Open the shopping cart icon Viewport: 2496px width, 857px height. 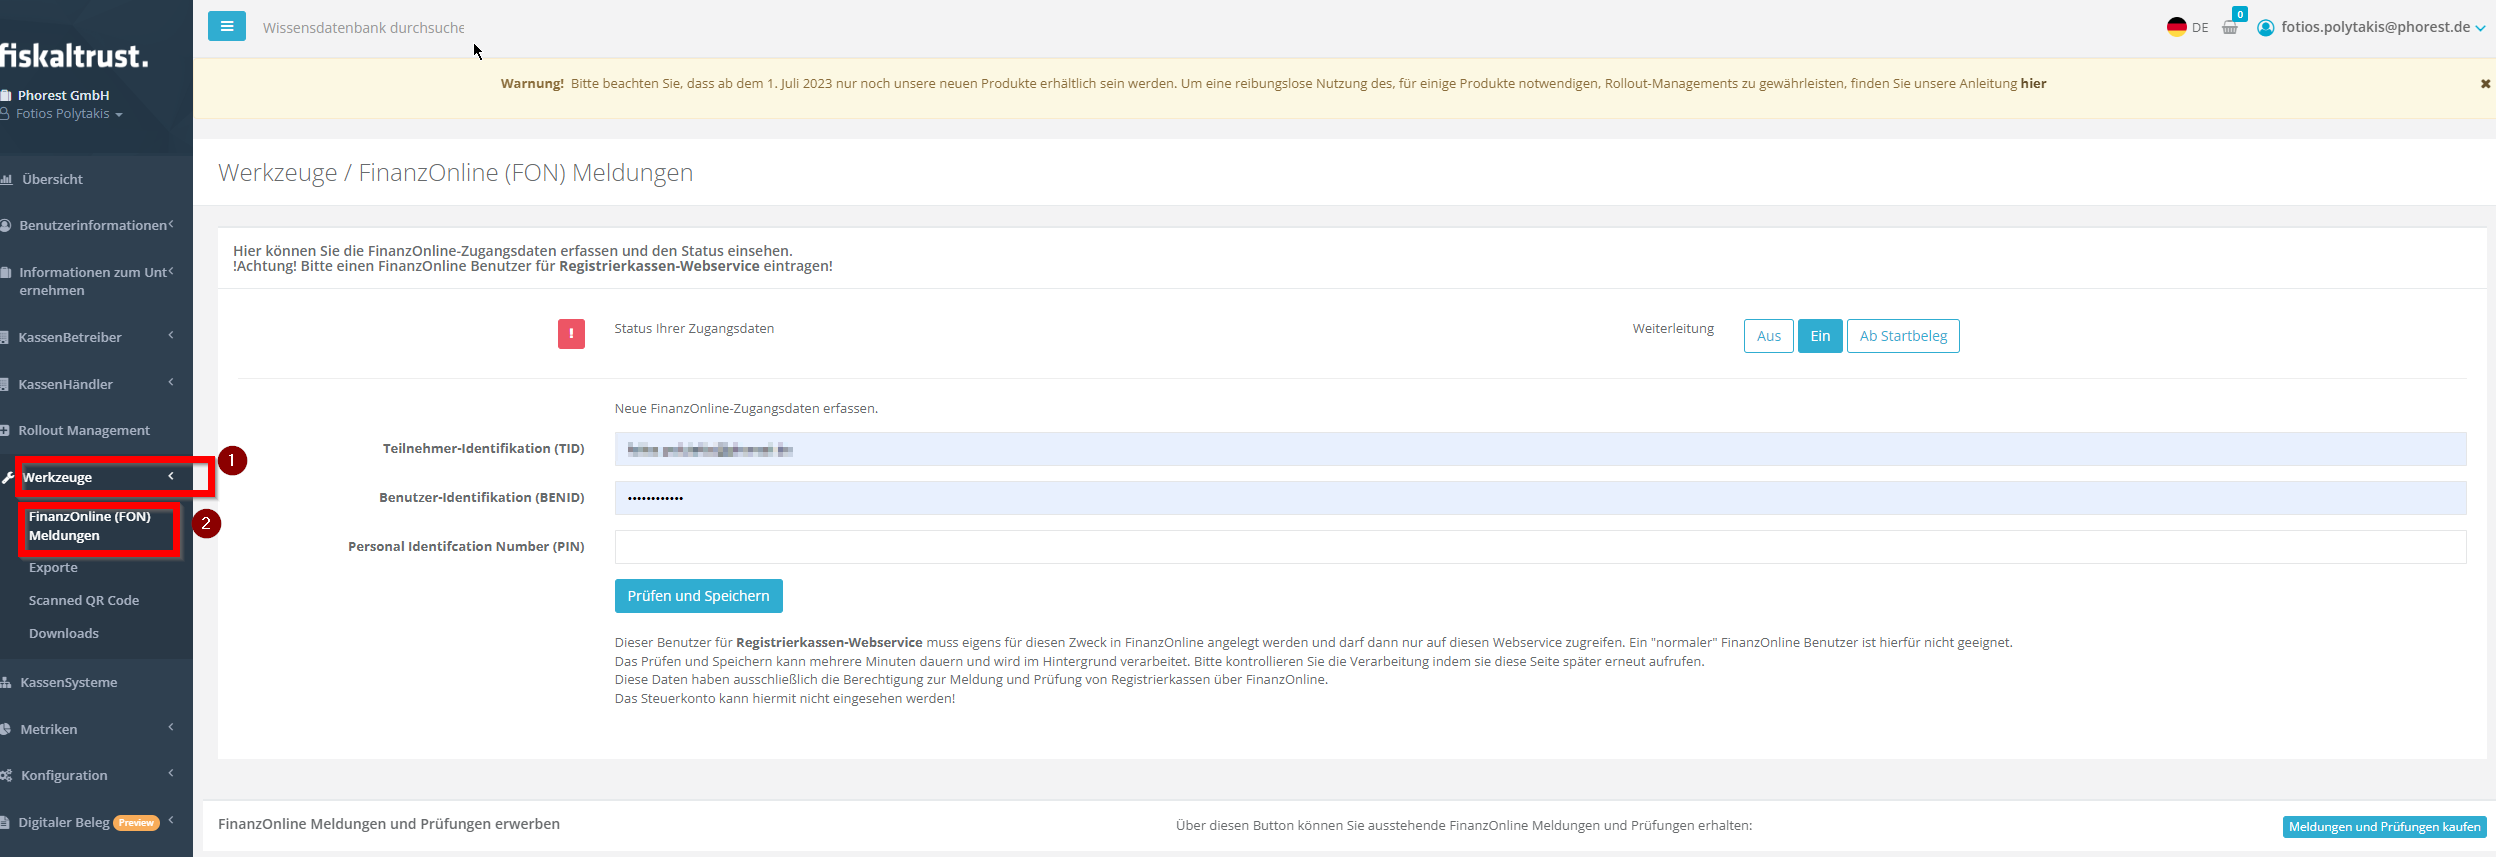[2230, 28]
